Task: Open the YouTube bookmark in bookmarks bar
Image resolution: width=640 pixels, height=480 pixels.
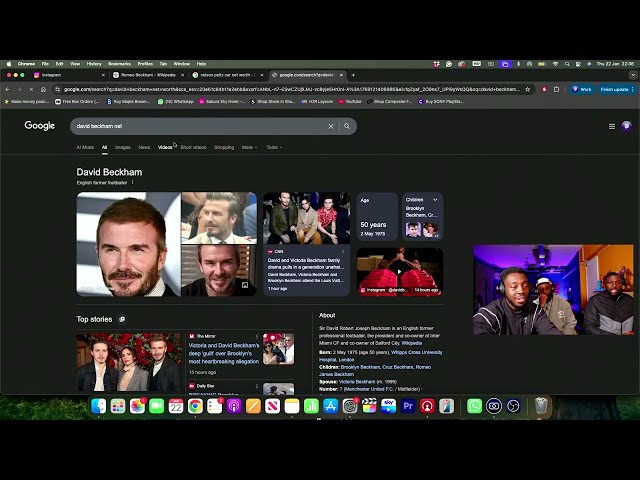Action: [x=350, y=102]
